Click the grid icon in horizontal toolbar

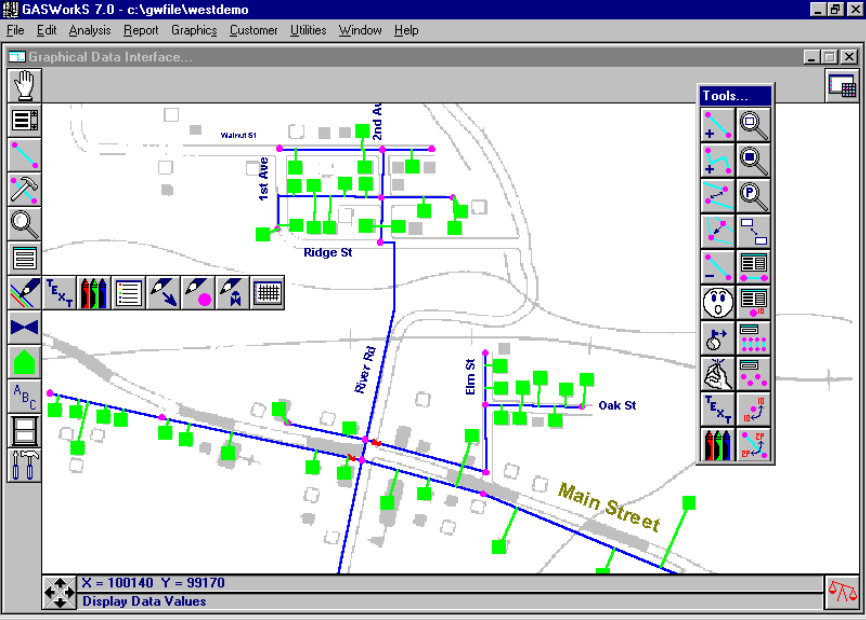pyautogui.click(x=267, y=292)
